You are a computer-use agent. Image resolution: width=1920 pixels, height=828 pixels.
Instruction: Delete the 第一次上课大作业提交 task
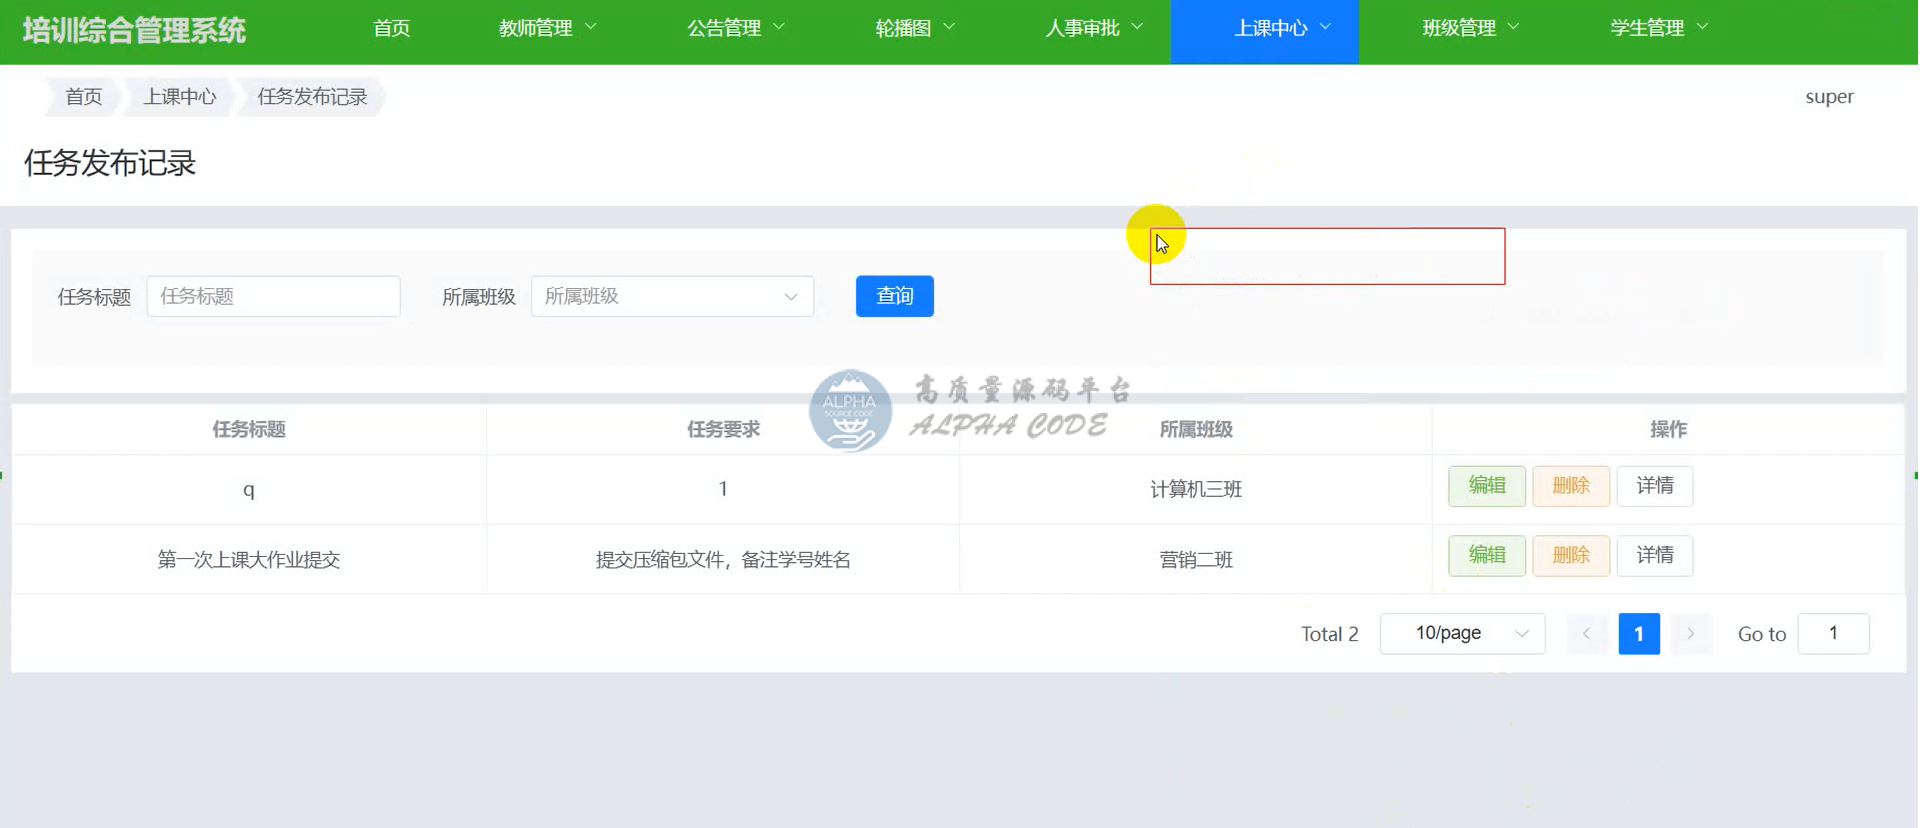1570,556
